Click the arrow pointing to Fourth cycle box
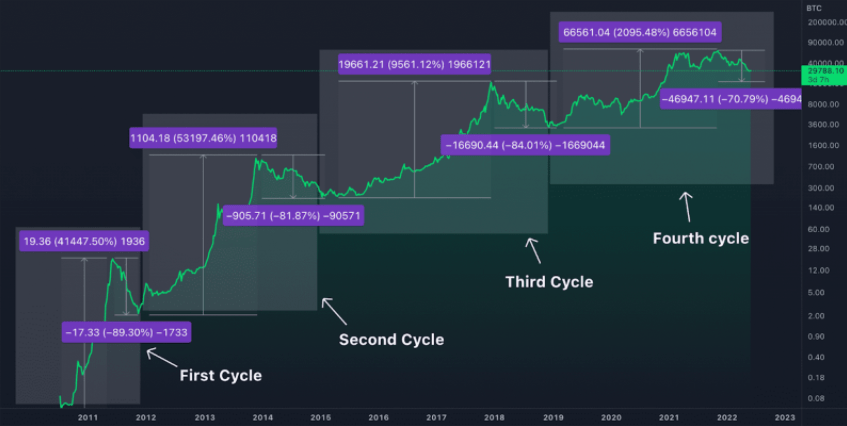 686,206
